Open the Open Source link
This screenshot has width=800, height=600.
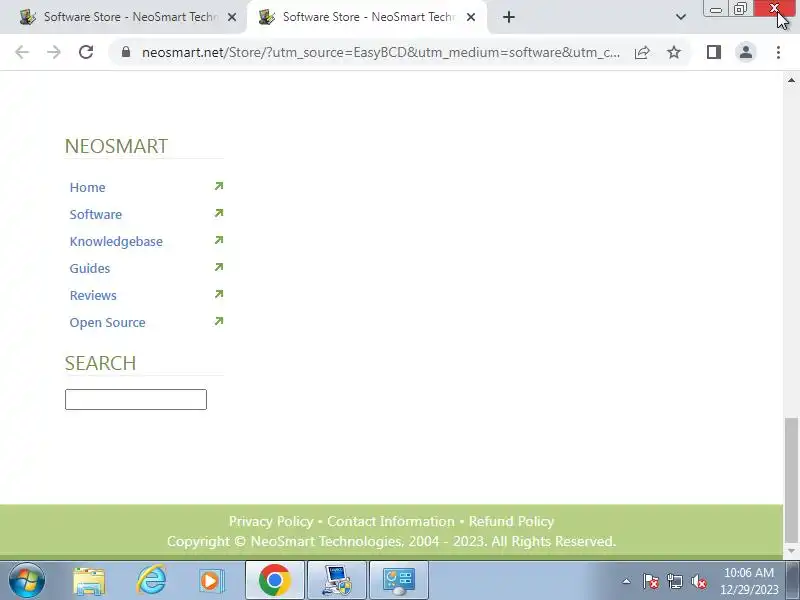point(107,322)
